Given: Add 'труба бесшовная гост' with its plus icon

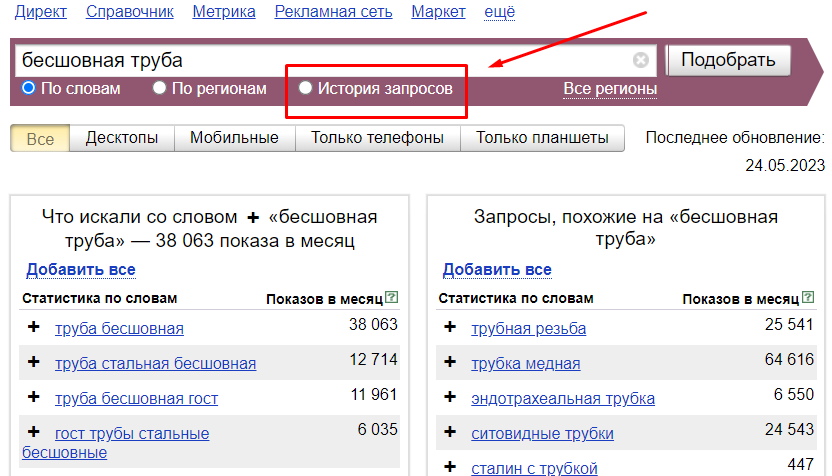Looking at the screenshot, I should [33, 397].
